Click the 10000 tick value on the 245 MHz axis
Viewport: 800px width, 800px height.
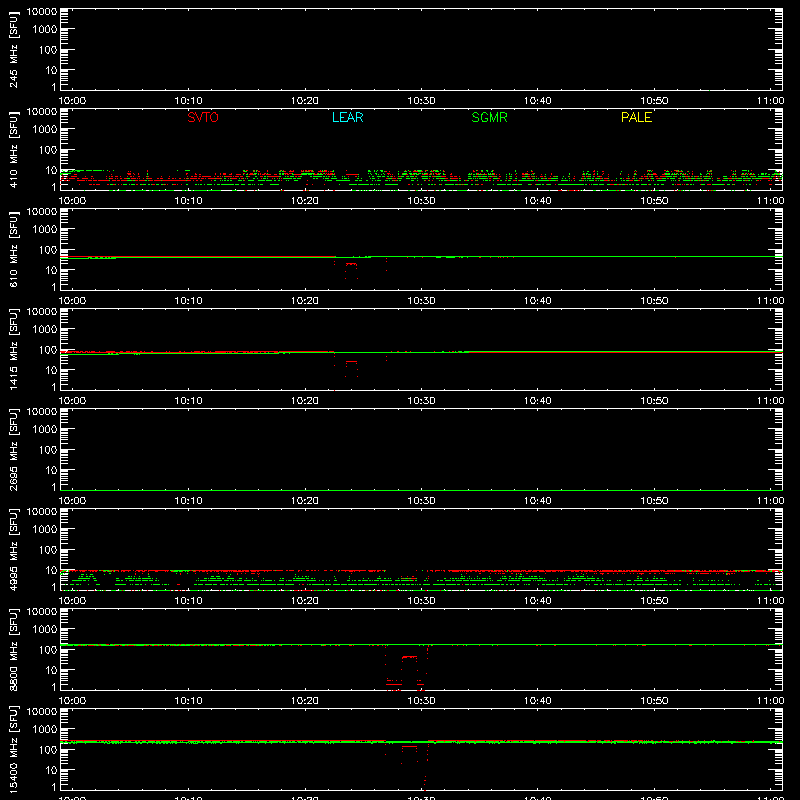(x=42, y=12)
